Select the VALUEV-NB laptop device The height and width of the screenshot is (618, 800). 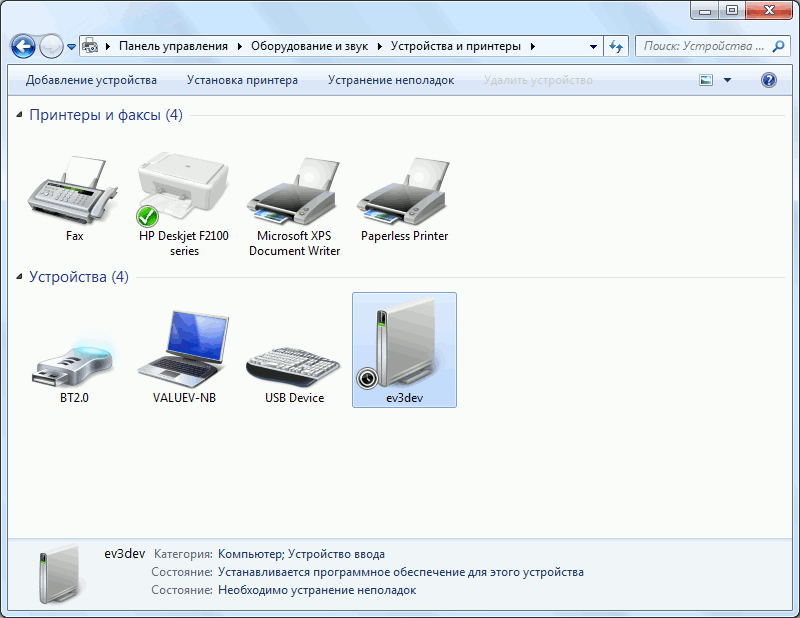pos(184,351)
